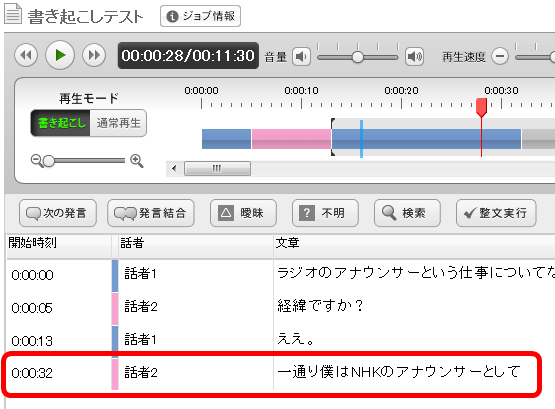Click the 発言結合 merge button

coord(151,213)
